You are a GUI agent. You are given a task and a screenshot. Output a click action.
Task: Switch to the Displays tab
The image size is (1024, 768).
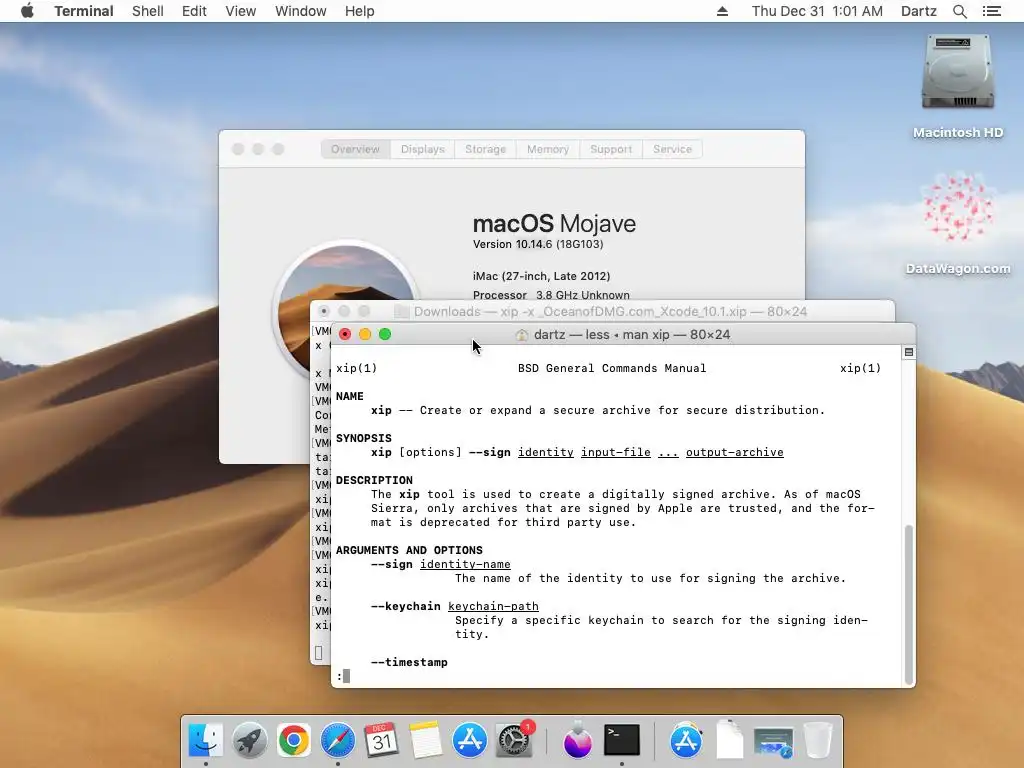[423, 149]
